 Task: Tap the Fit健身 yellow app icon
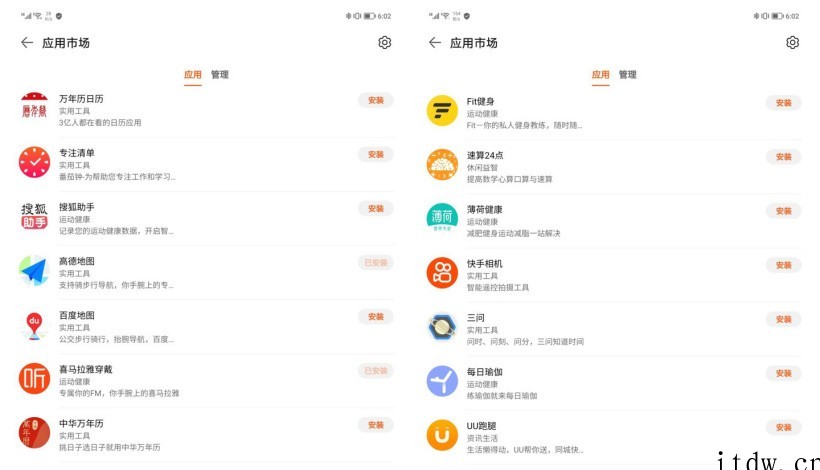click(x=442, y=110)
